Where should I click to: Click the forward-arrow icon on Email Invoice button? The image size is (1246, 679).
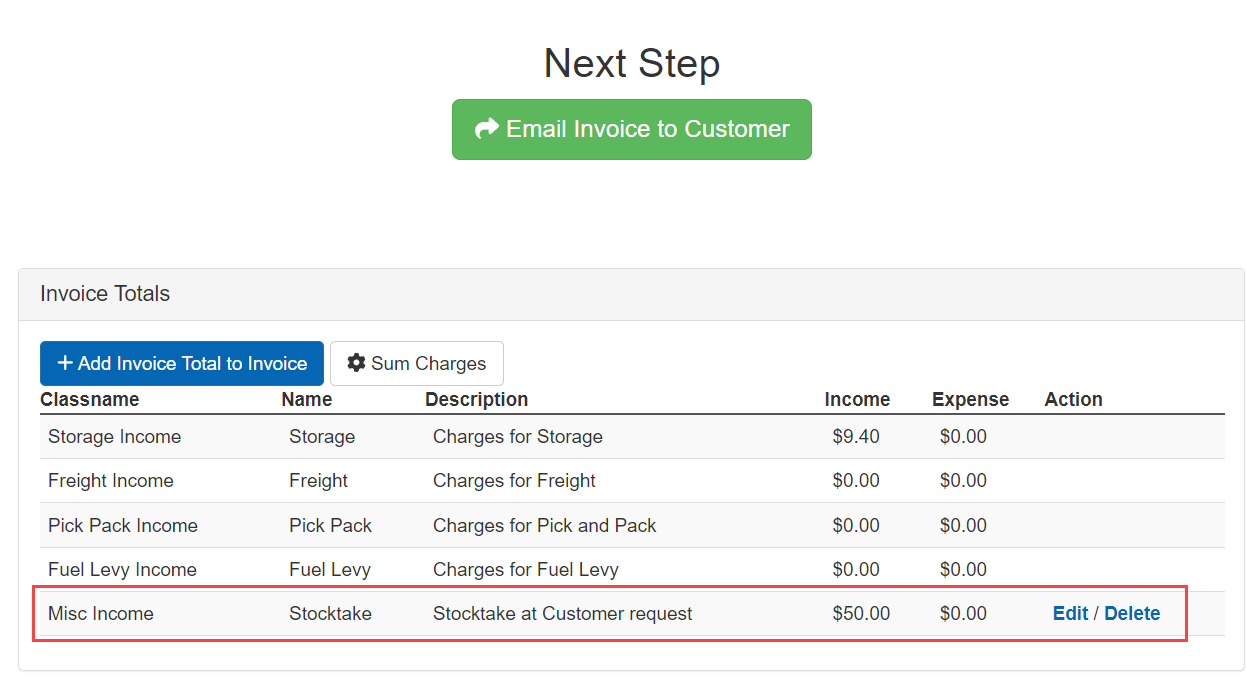pyautogui.click(x=487, y=128)
